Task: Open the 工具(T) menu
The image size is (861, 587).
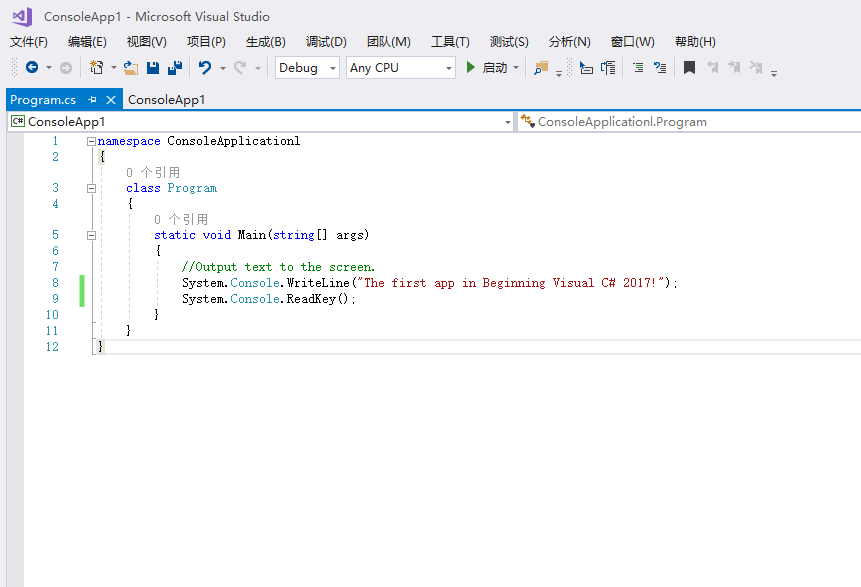Action: 450,42
